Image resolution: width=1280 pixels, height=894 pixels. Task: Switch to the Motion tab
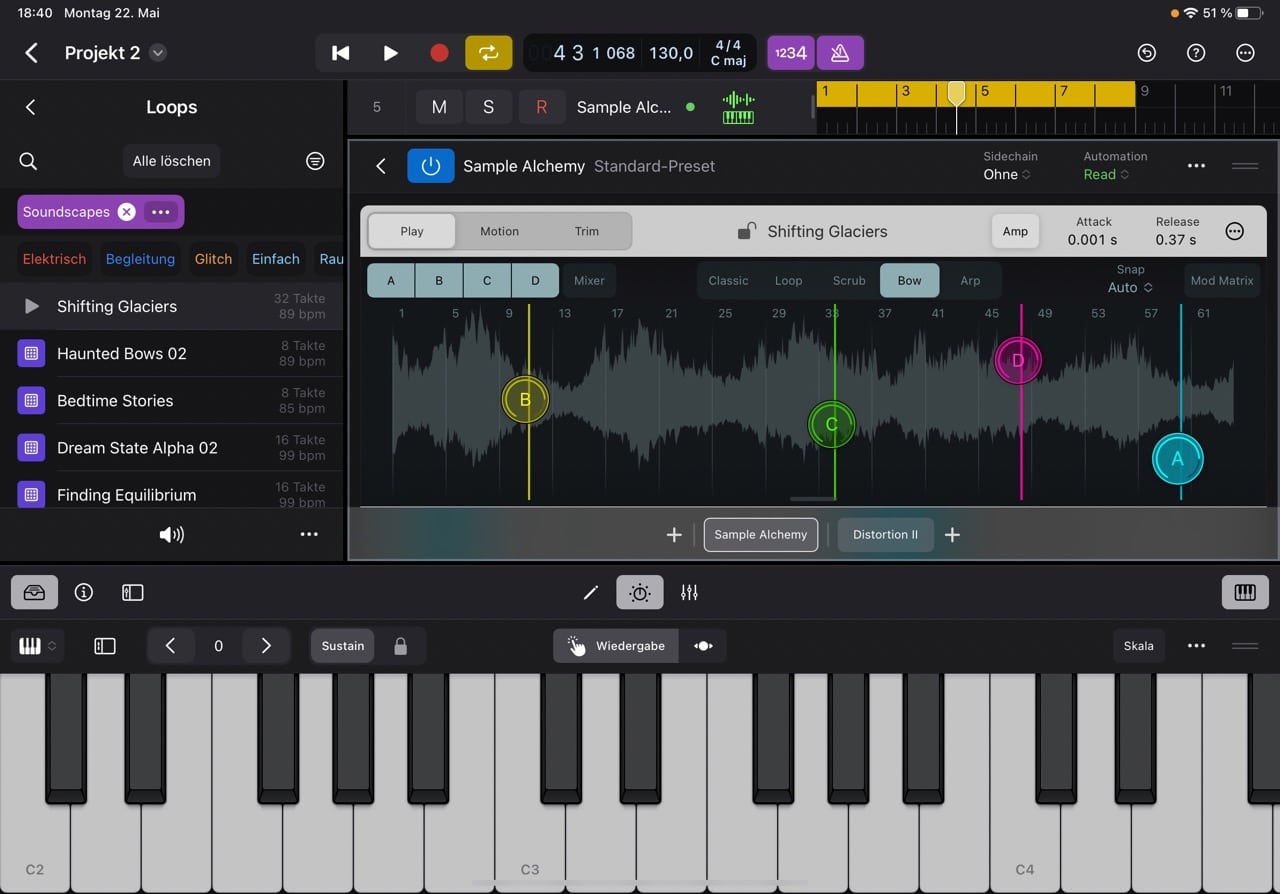(x=499, y=231)
